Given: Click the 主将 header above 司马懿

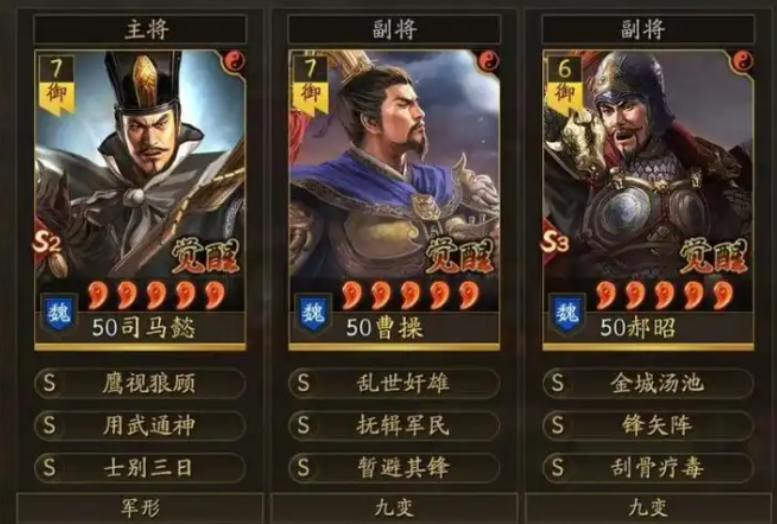Looking at the screenshot, I should [x=140, y=30].
